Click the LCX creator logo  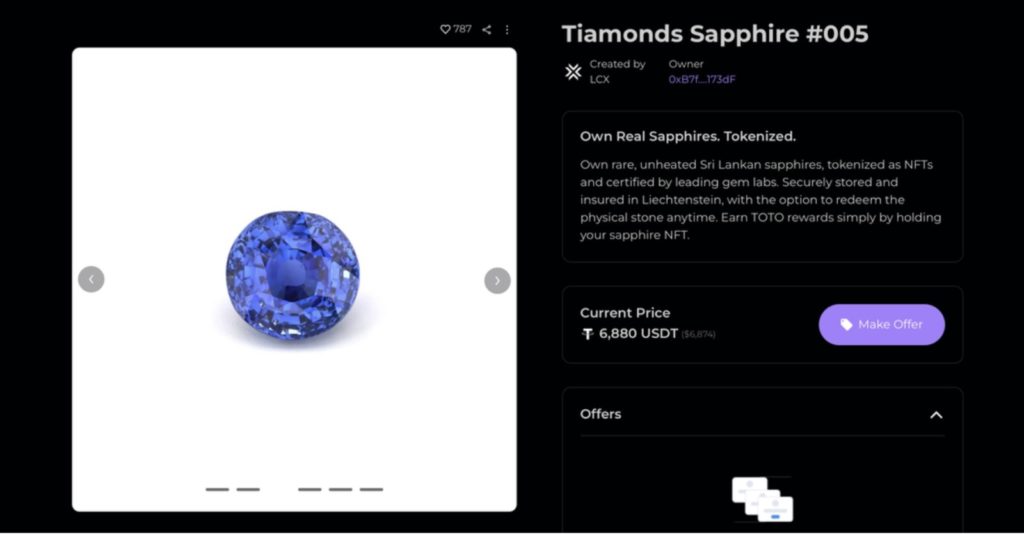pos(573,72)
